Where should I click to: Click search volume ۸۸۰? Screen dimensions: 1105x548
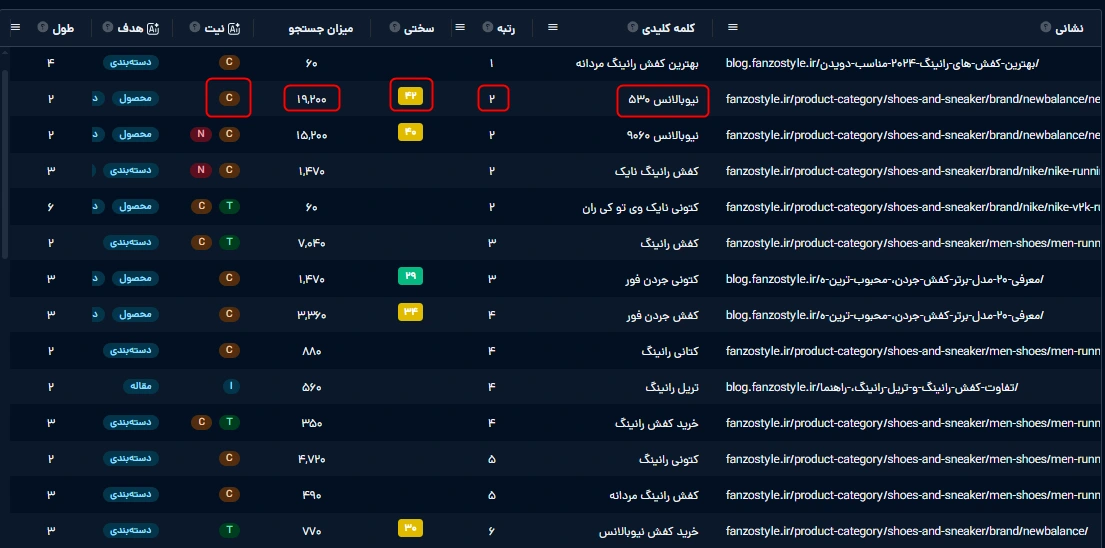(311, 351)
